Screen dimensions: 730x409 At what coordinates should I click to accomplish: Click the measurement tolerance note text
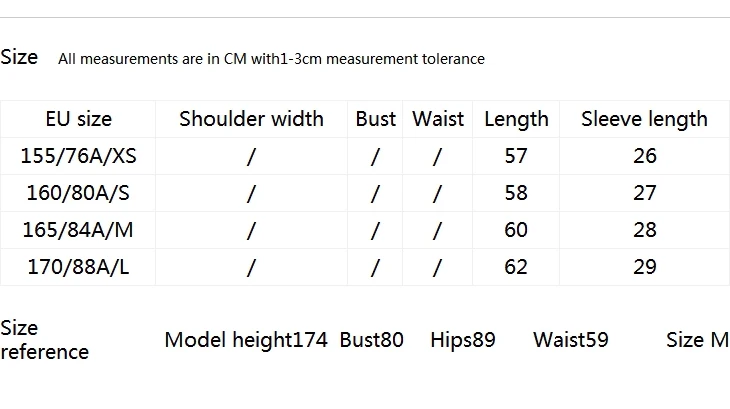271,59
